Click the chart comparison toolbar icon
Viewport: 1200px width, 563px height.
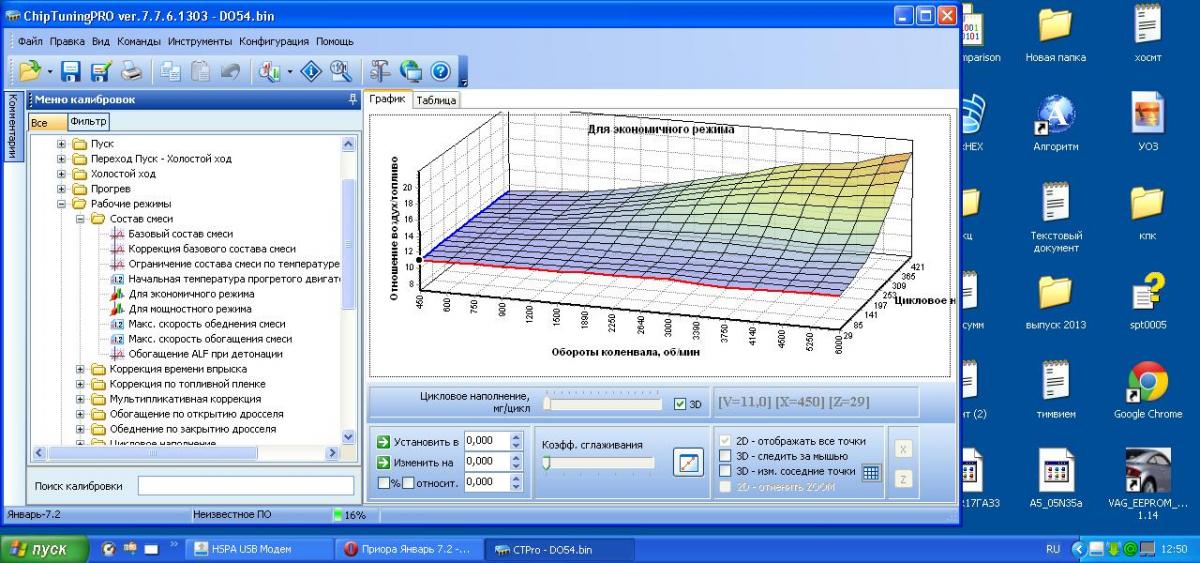coord(269,71)
